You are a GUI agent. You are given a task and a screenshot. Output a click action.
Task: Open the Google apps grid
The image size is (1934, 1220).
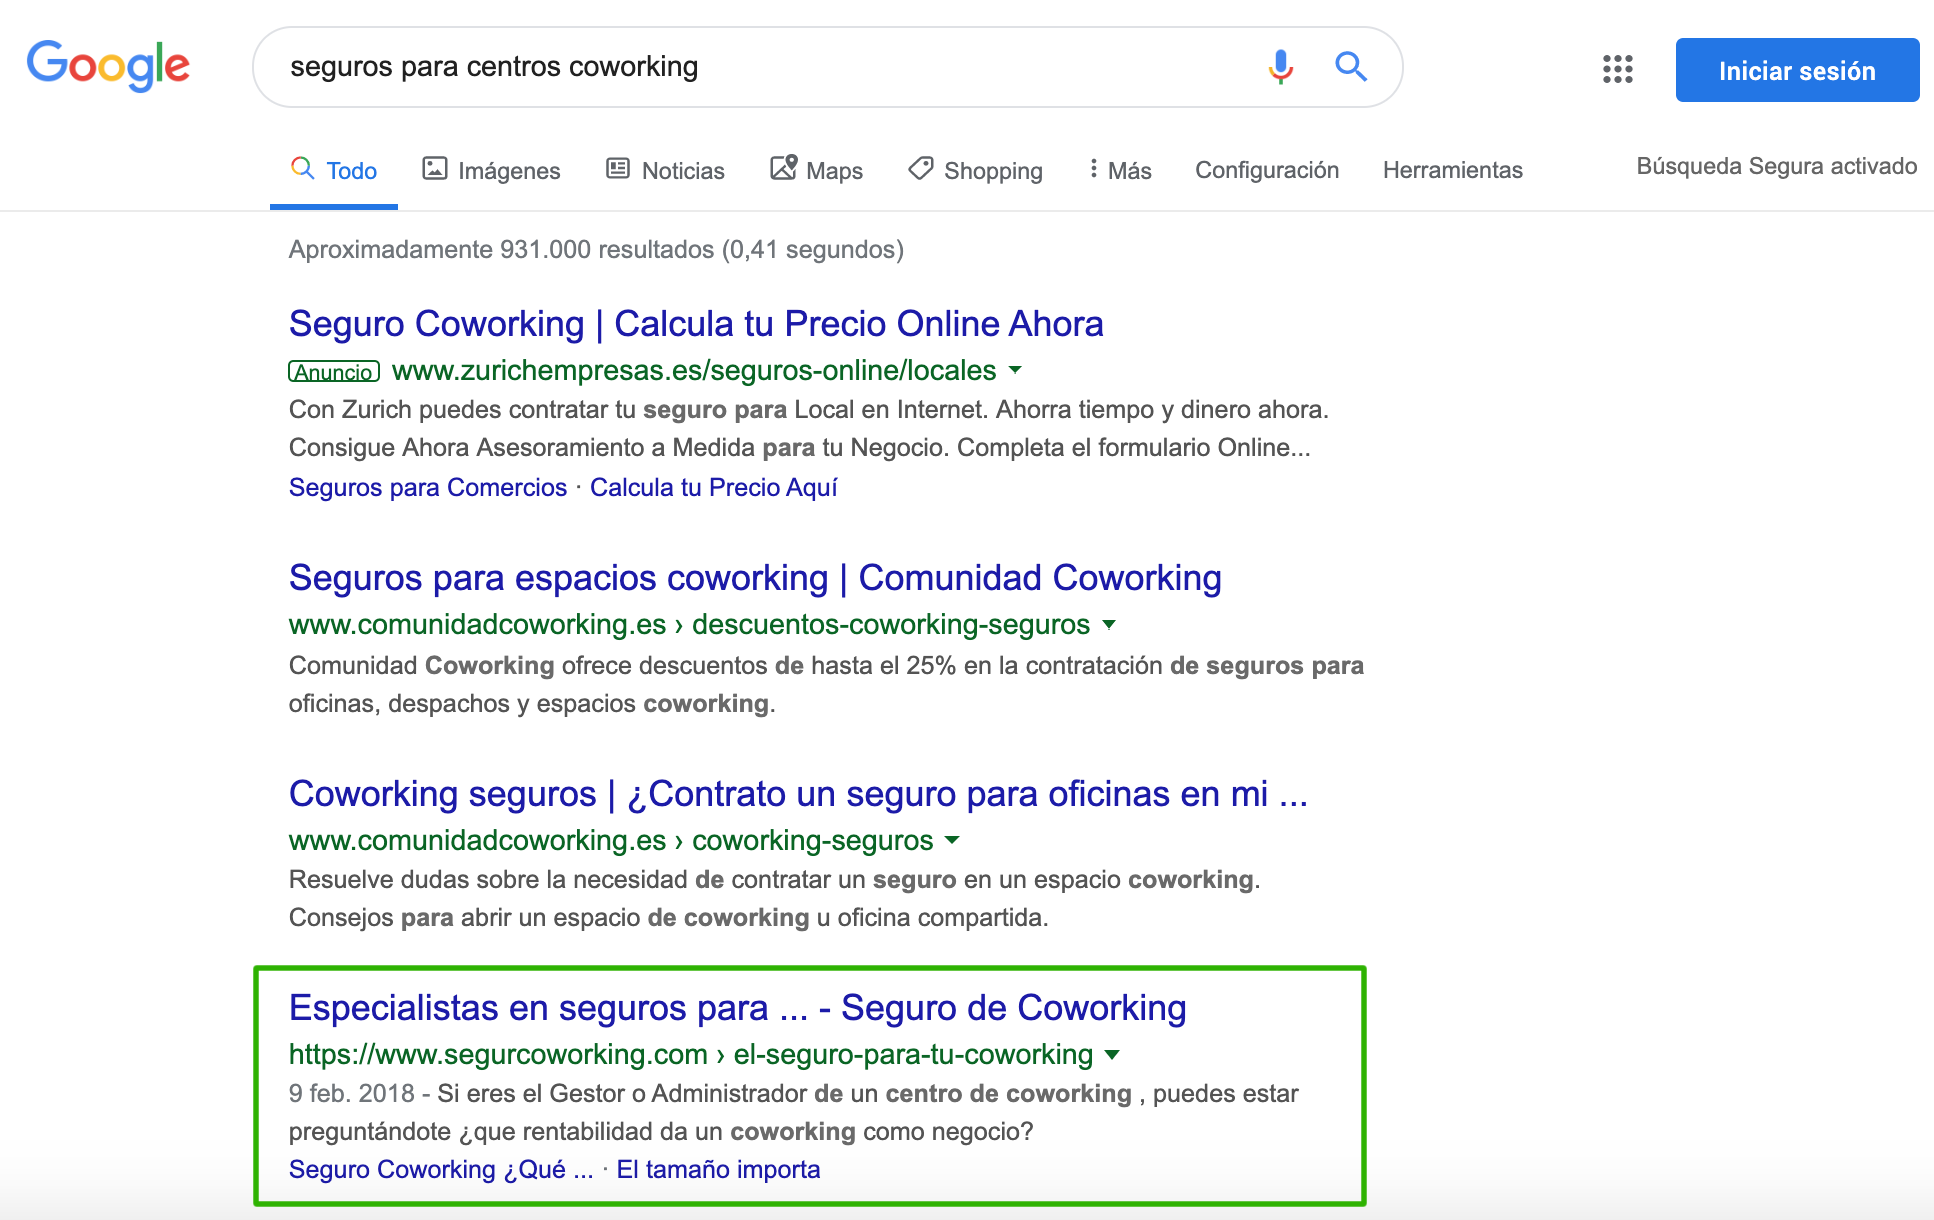[1617, 69]
